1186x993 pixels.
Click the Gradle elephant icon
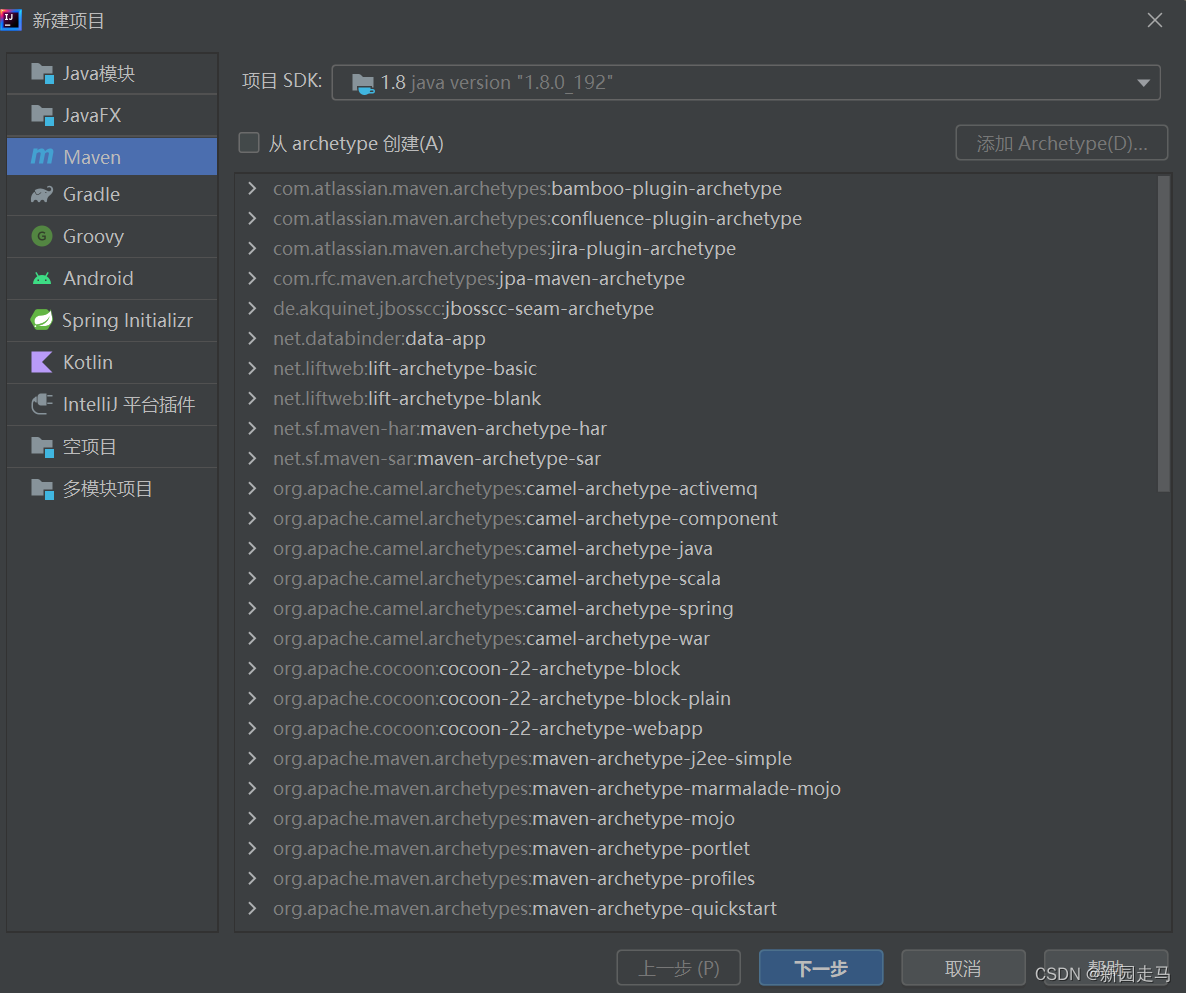point(42,194)
